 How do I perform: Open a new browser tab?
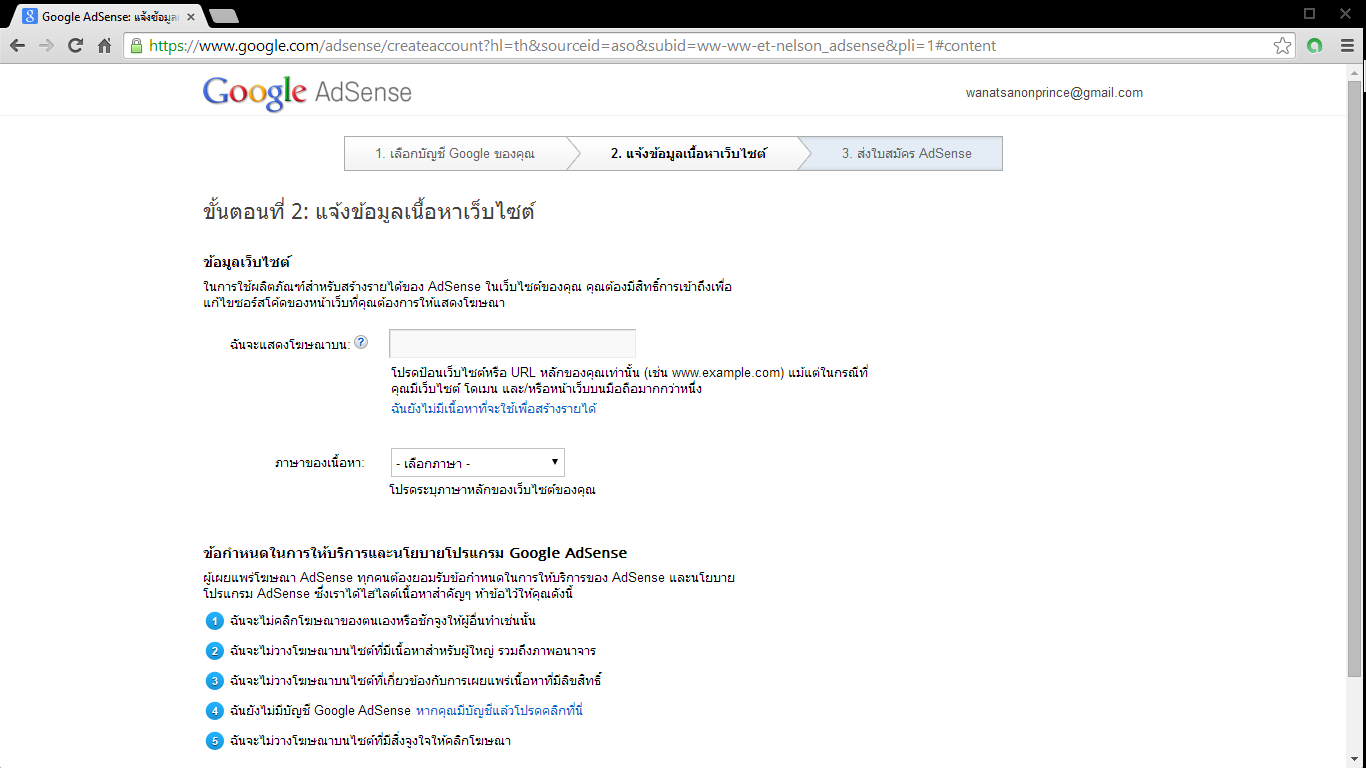click(x=224, y=16)
